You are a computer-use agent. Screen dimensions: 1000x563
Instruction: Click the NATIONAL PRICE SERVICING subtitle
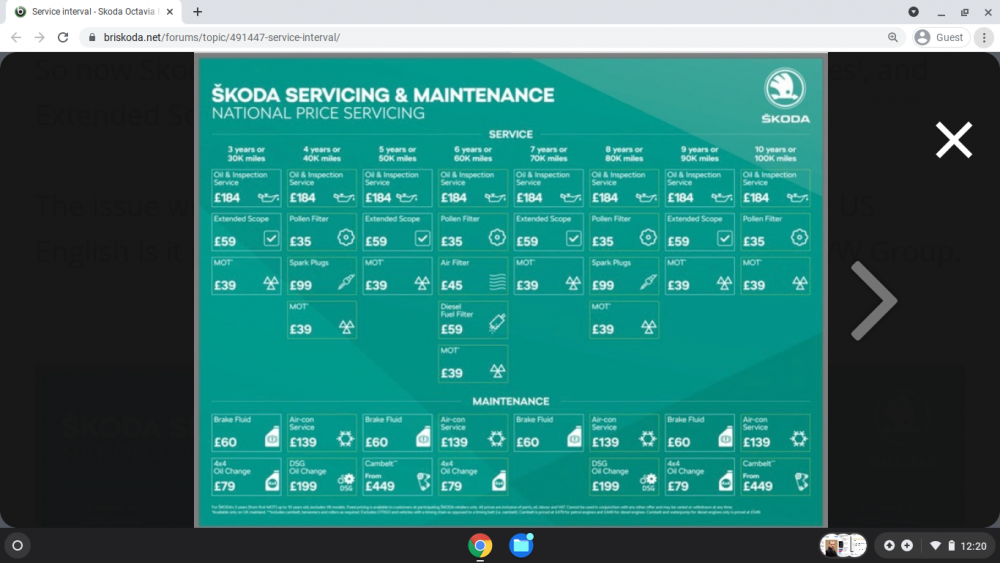pyautogui.click(x=318, y=113)
